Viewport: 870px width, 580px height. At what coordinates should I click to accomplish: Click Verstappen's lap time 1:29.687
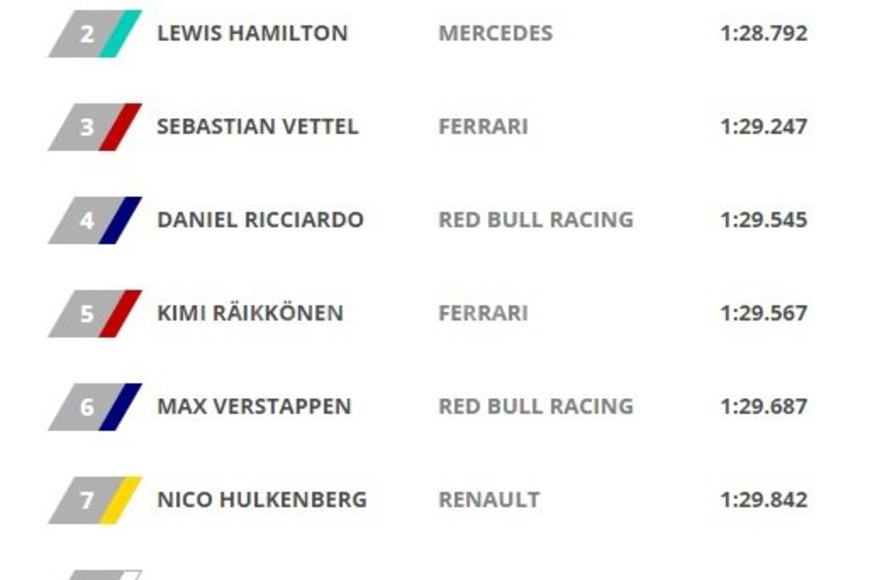763,407
